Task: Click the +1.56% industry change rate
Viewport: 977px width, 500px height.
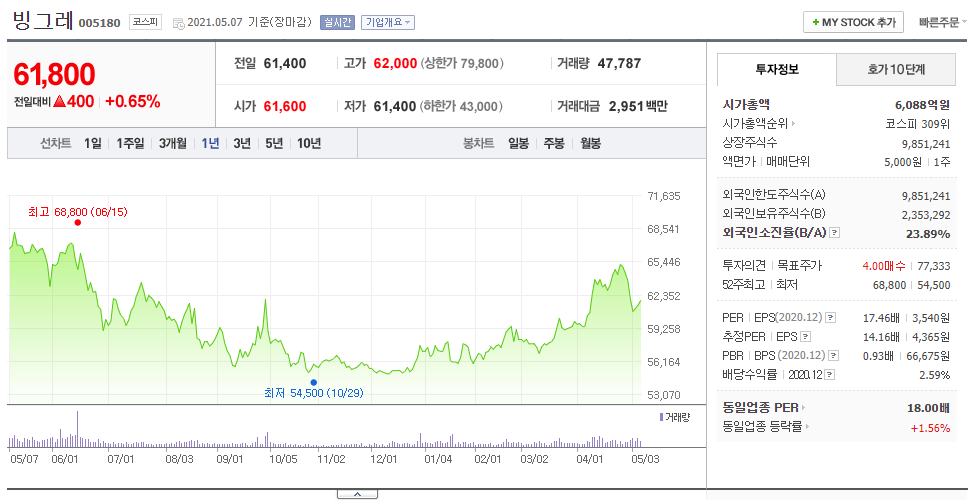Action: [x=930, y=428]
